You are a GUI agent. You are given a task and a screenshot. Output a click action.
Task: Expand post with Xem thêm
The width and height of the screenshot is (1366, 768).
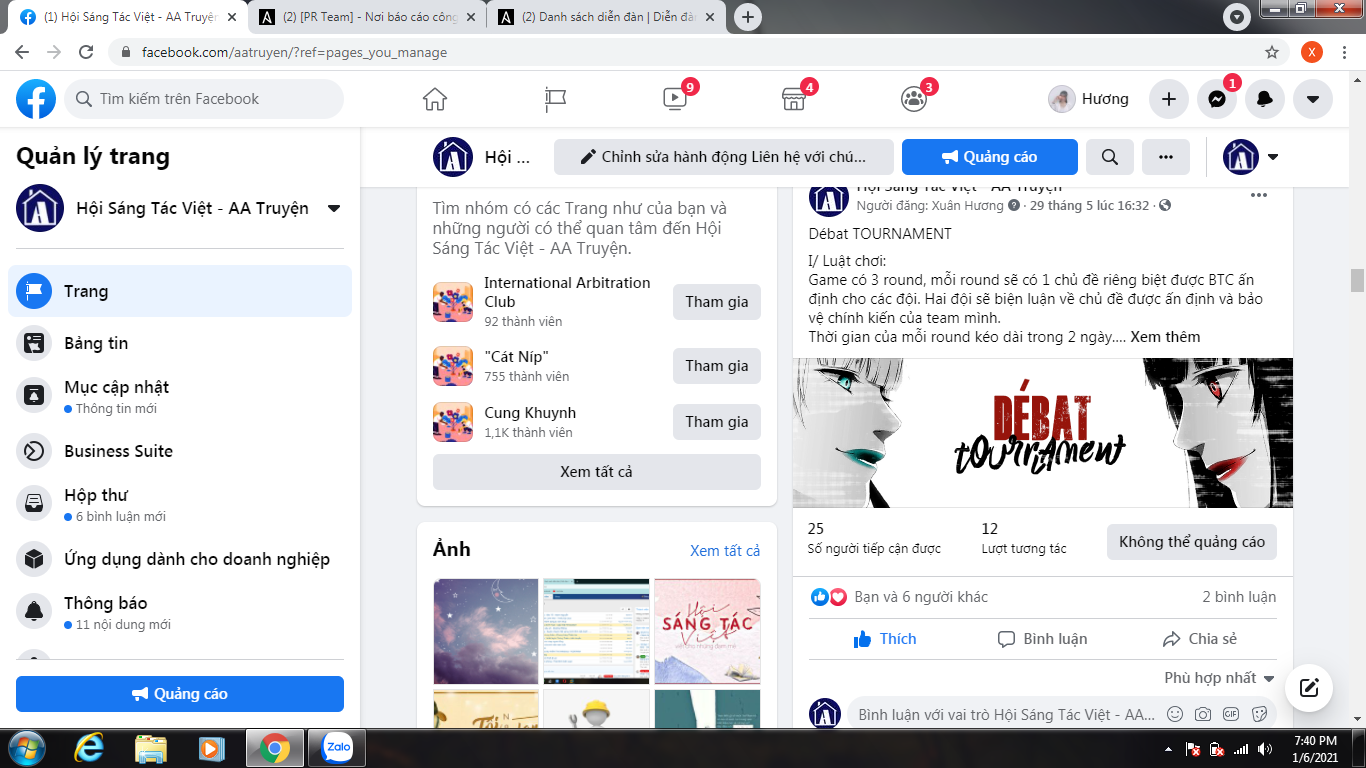tap(1165, 337)
